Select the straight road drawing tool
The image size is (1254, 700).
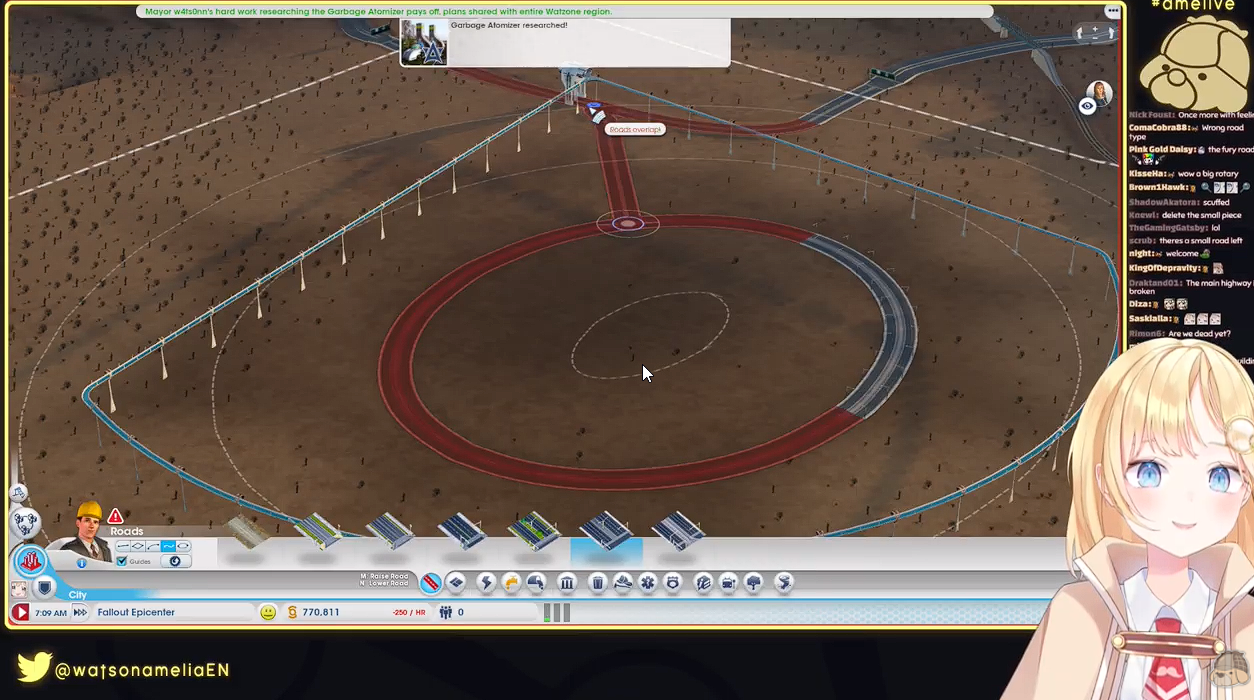click(x=123, y=546)
